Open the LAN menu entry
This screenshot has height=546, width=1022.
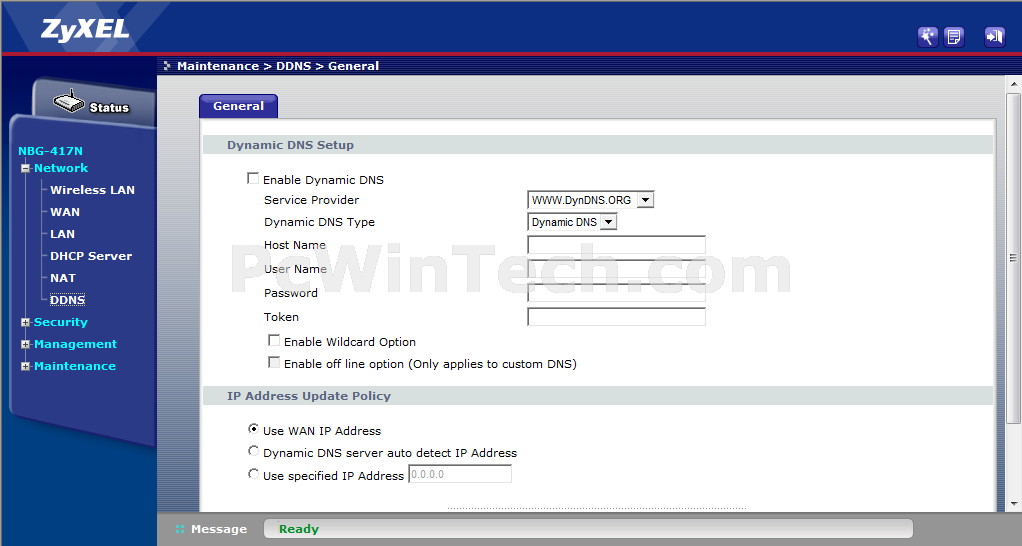tap(63, 234)
